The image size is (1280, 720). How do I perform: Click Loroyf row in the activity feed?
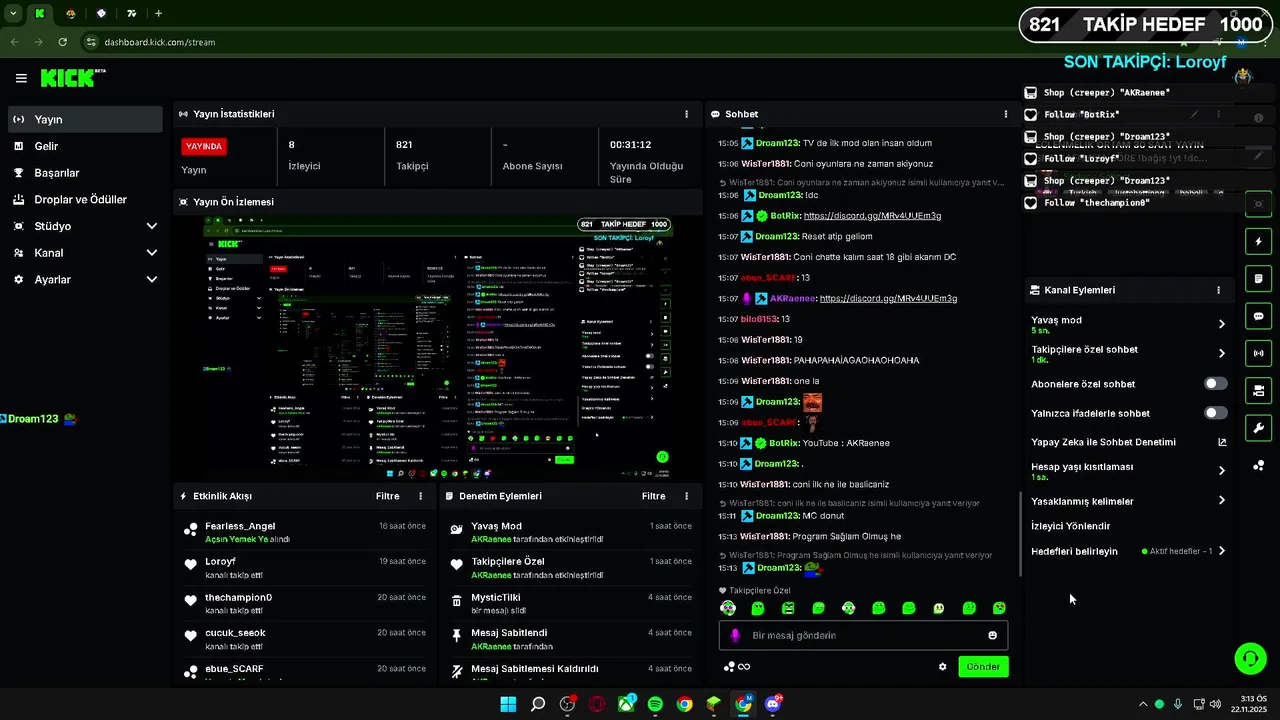point(306,568)
